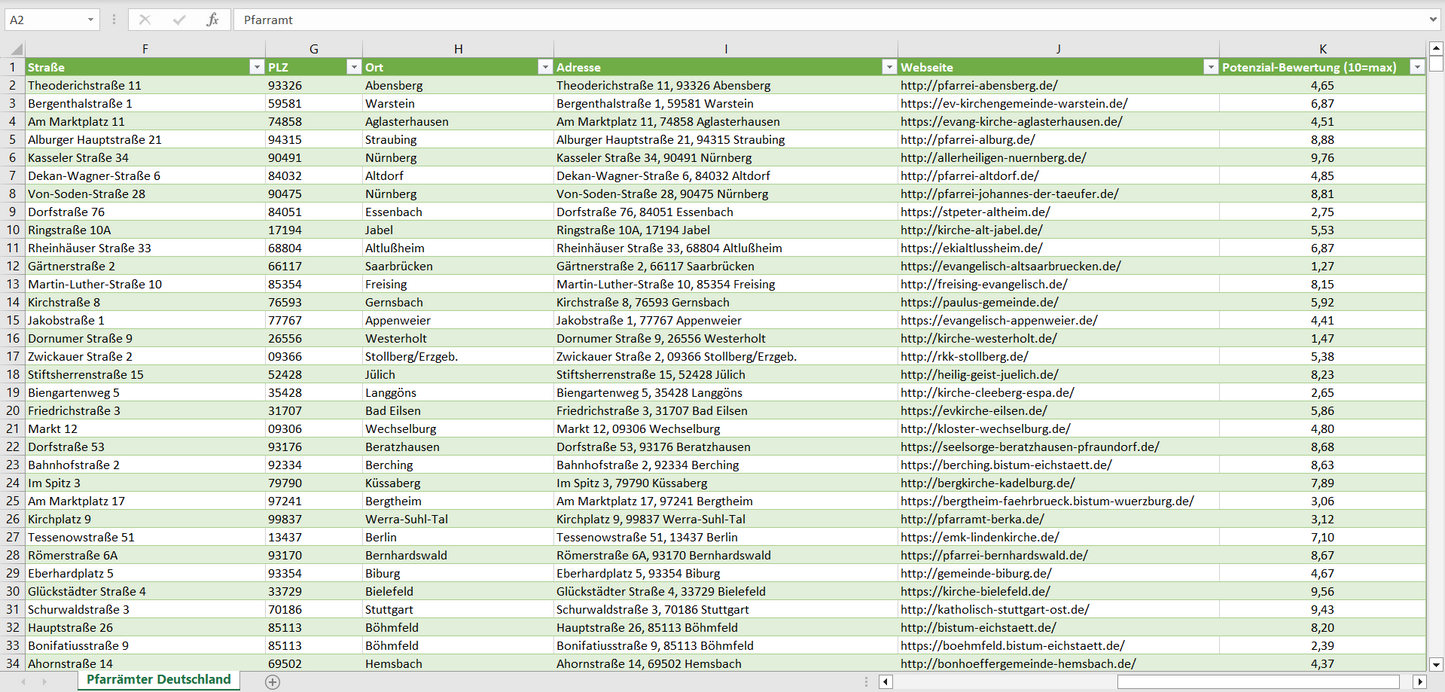The height and width of the screenshot is (692, 1445).
Task: Select column header J
Action: click(x=1058, y=49)
